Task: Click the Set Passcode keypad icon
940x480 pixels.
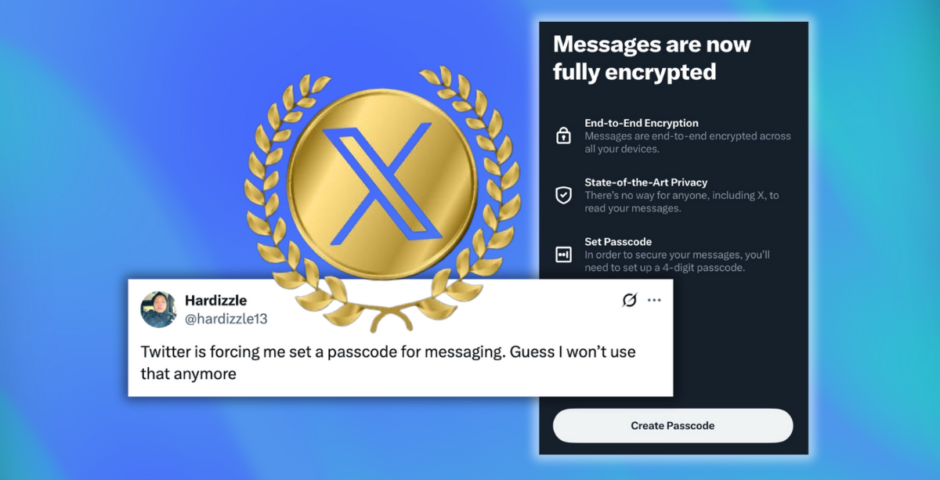Action: point(563,255)
